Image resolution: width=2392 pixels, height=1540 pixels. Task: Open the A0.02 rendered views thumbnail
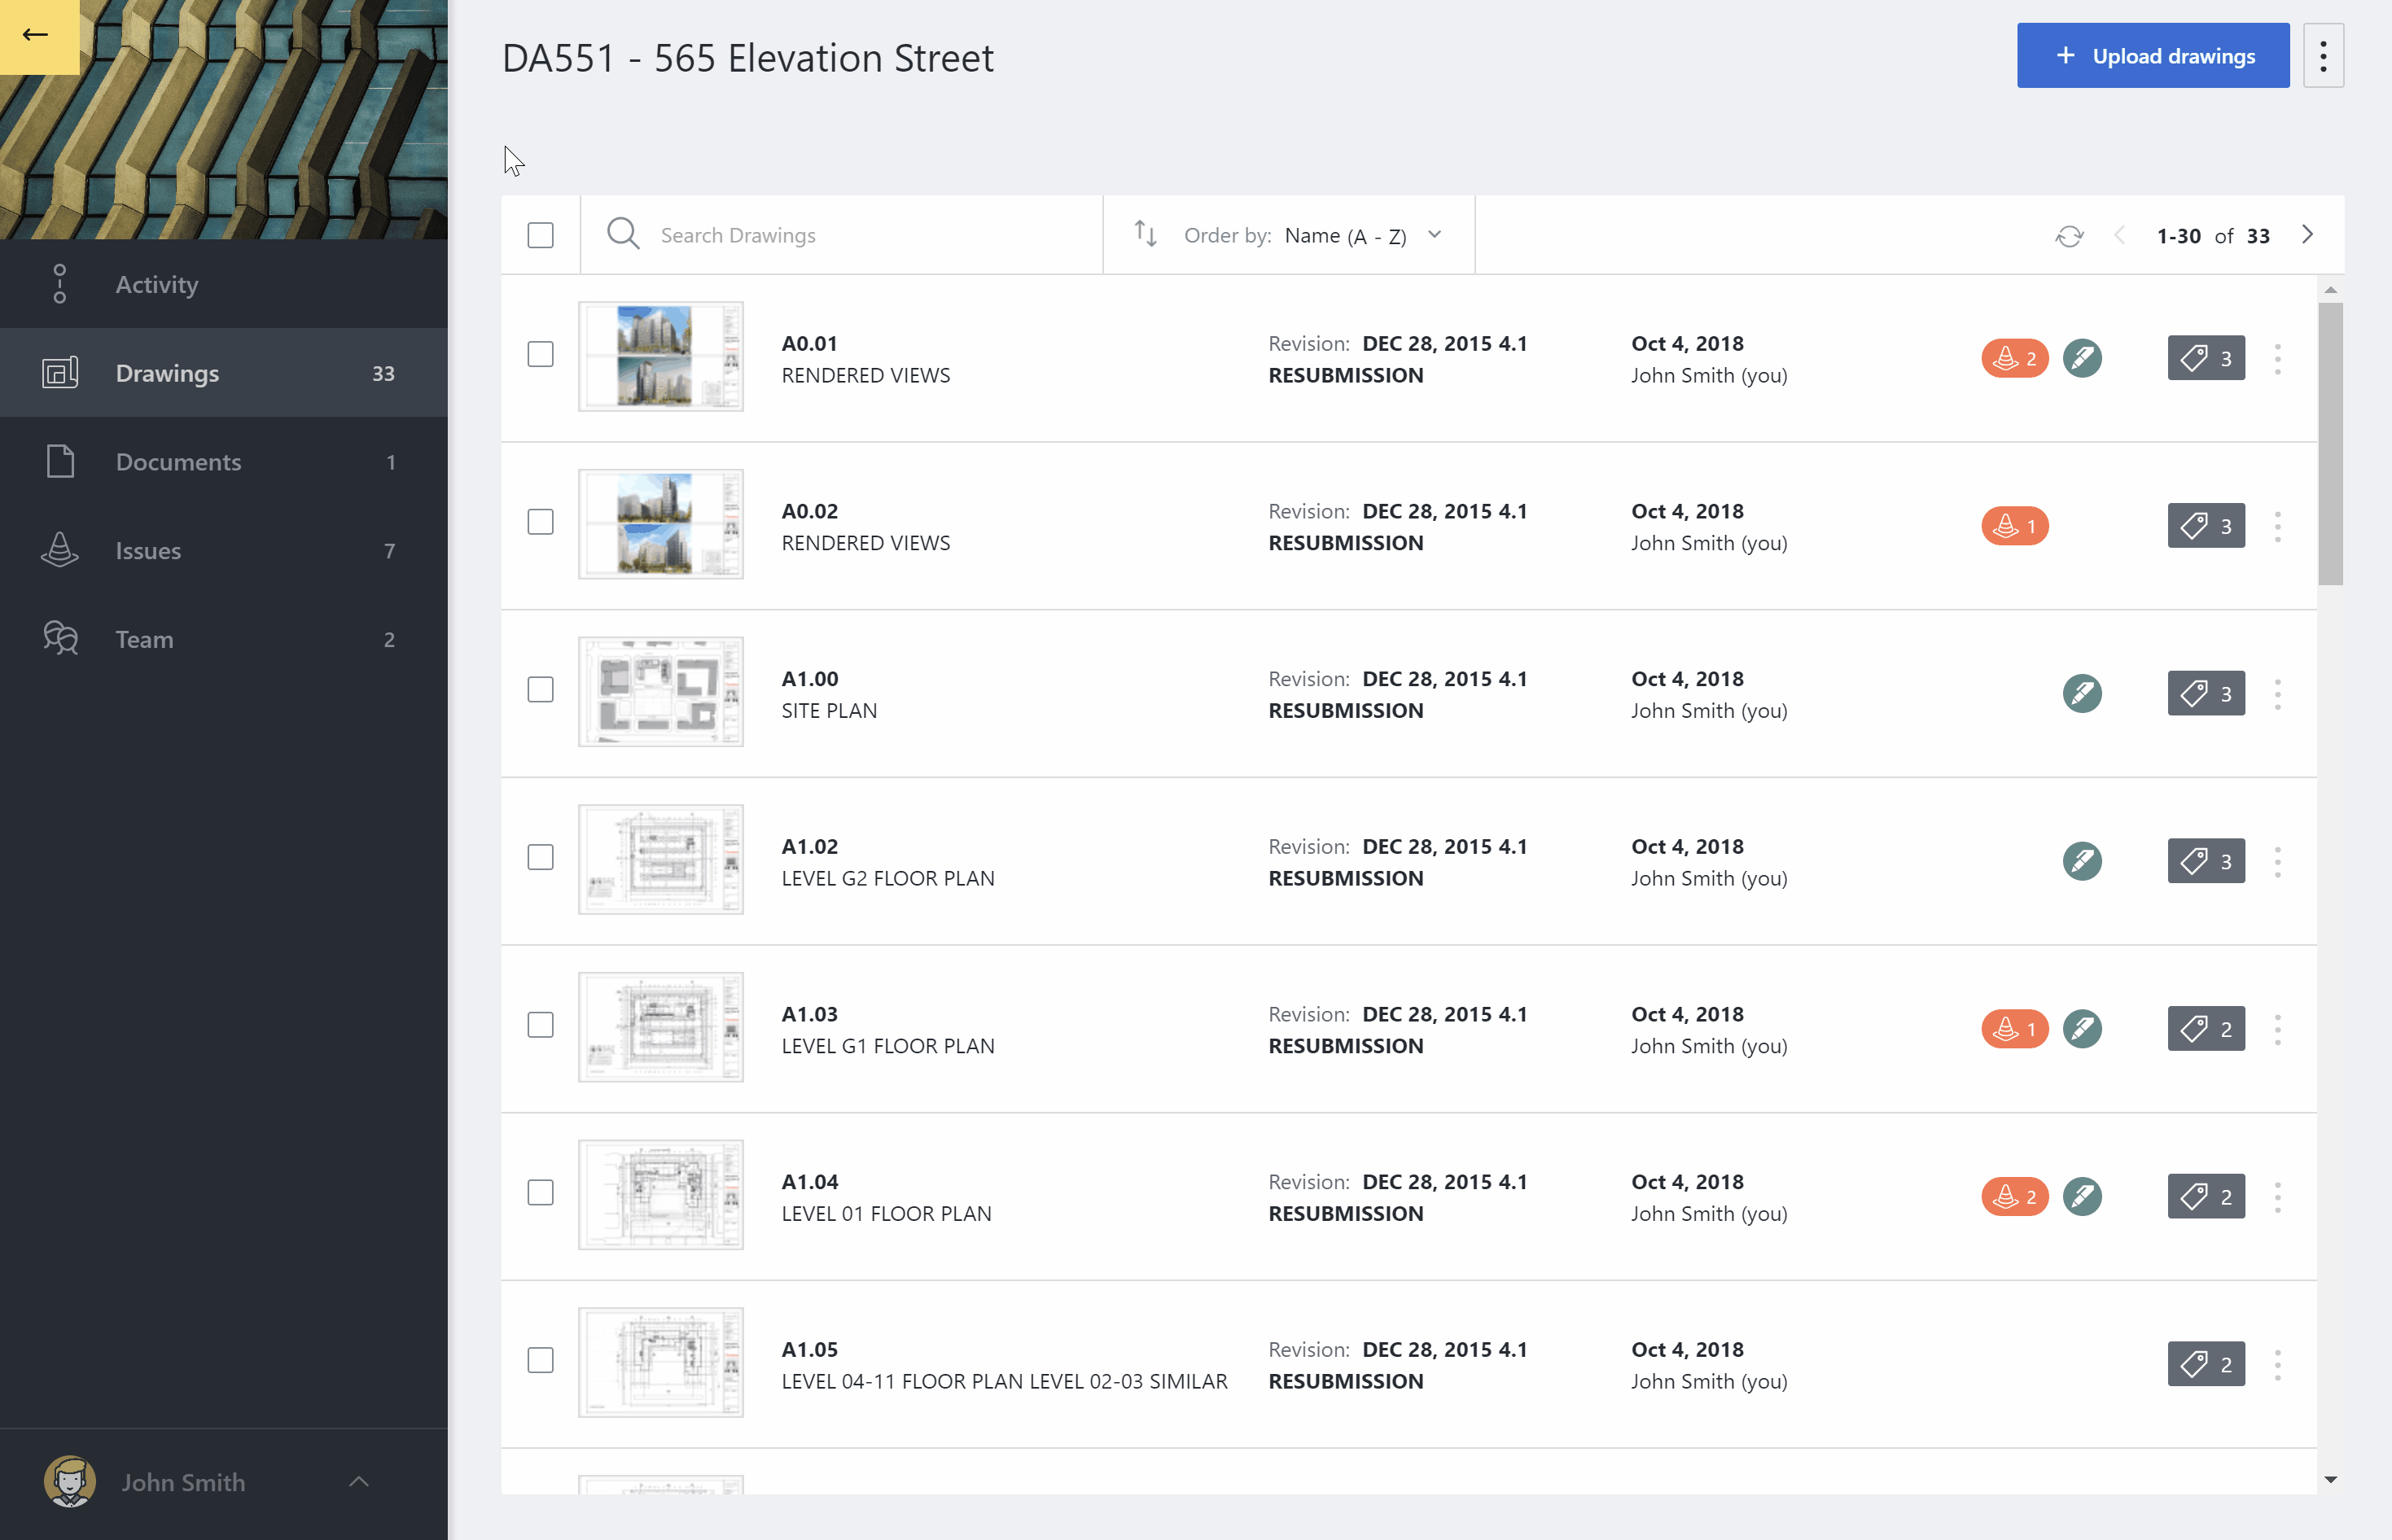tap(661, 524)
